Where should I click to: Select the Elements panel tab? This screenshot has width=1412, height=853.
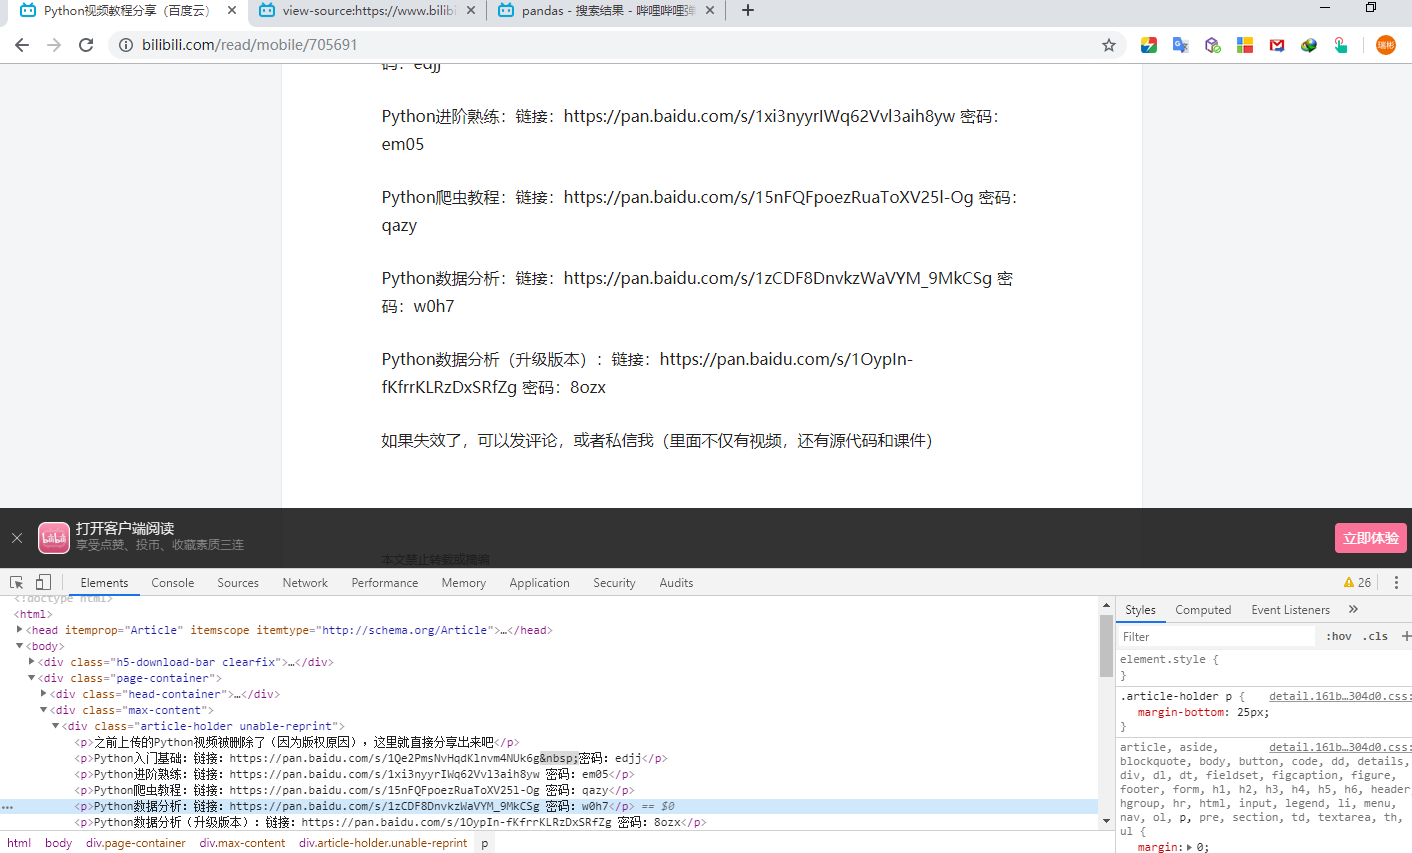pos(104,583)
